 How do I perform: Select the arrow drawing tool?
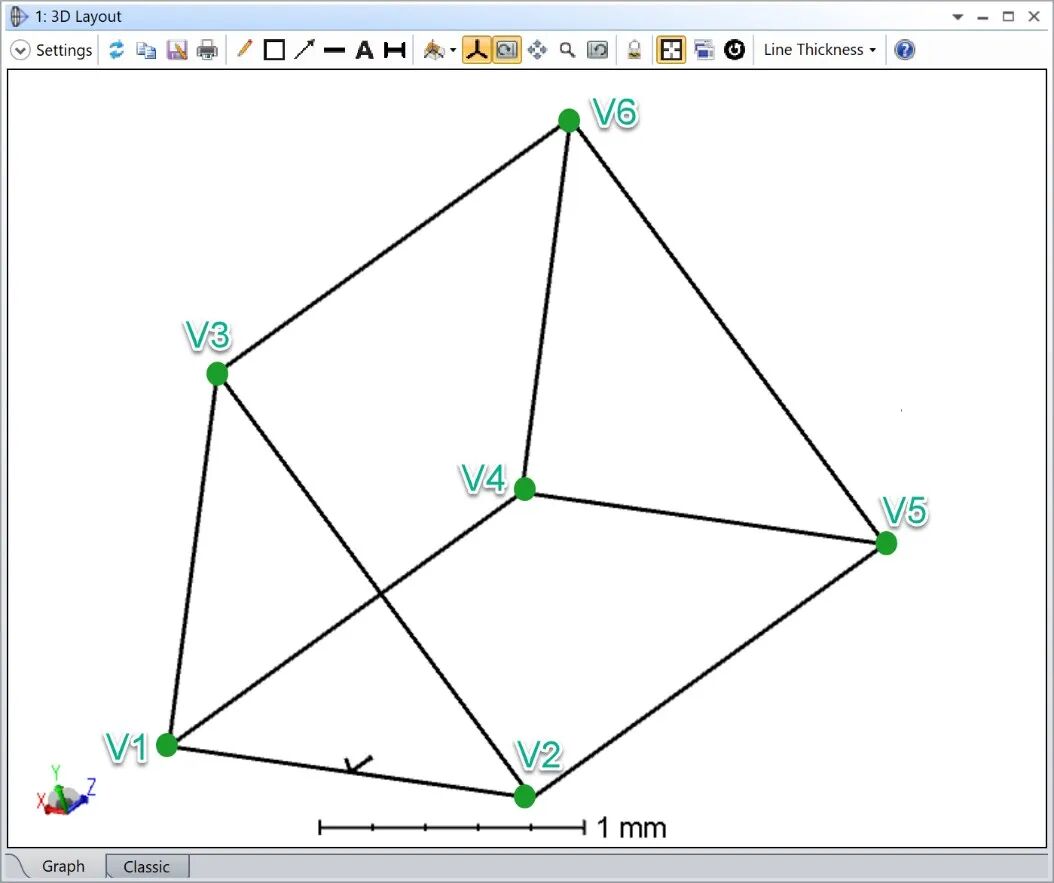(x=305, y=50)
